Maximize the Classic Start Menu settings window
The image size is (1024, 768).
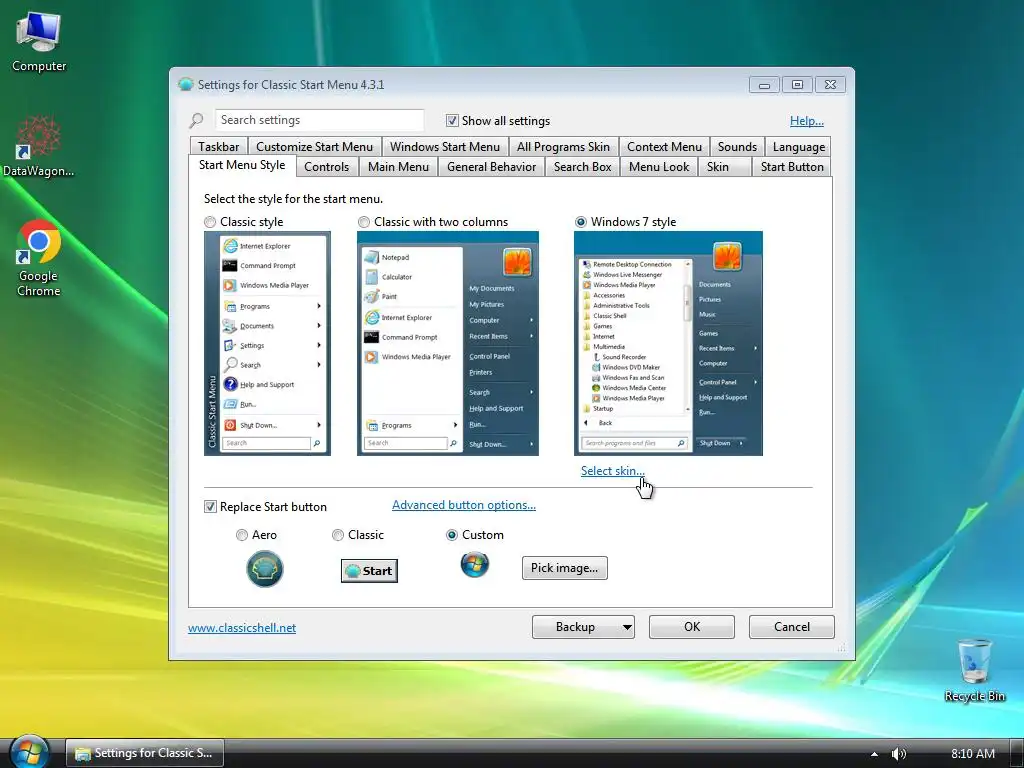coord(797,85)
